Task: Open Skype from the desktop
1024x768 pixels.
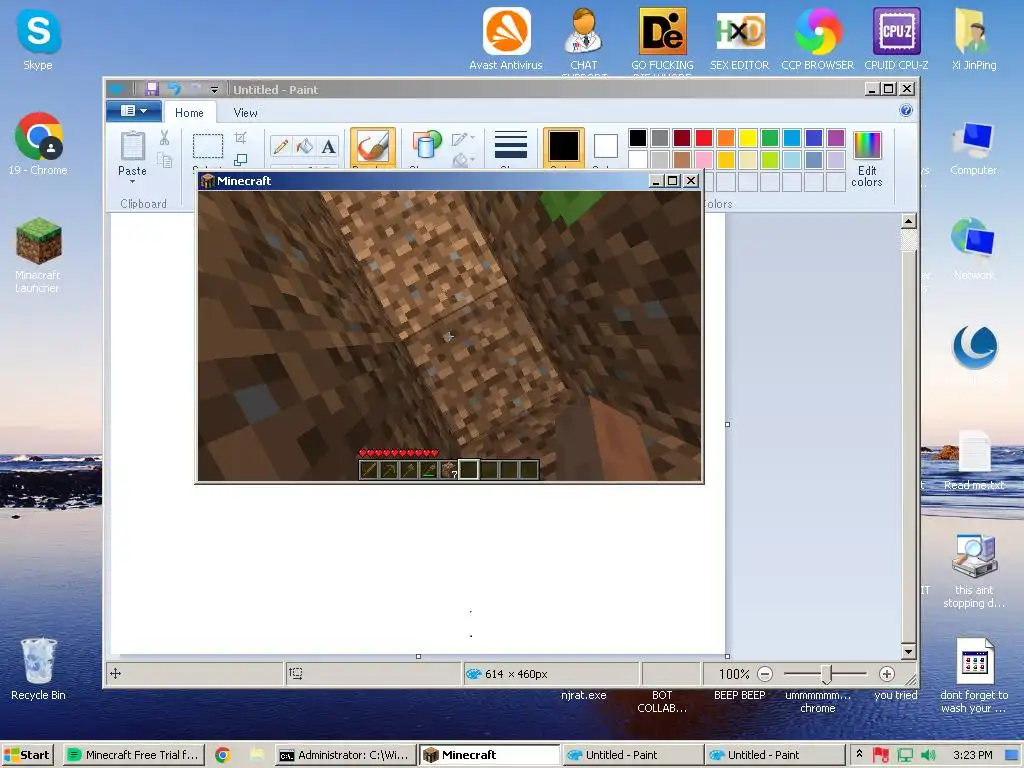Action: pyautogui.click(x=38, y=40)
